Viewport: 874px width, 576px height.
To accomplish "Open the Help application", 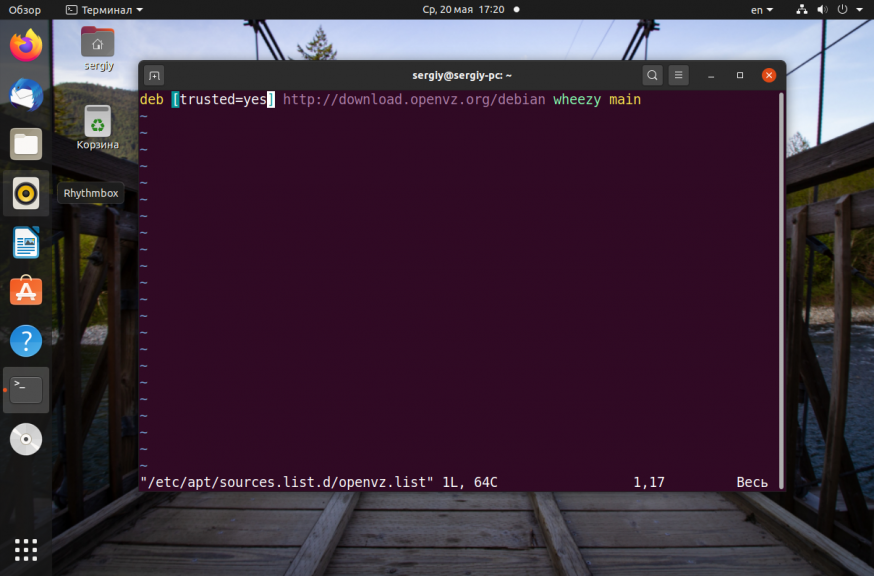I will [x=25, y=341].
